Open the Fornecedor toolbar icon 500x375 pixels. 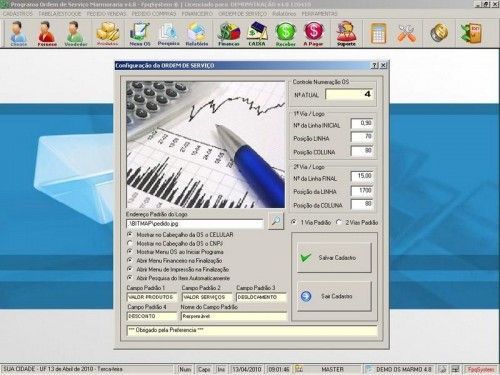coord(47,33)
